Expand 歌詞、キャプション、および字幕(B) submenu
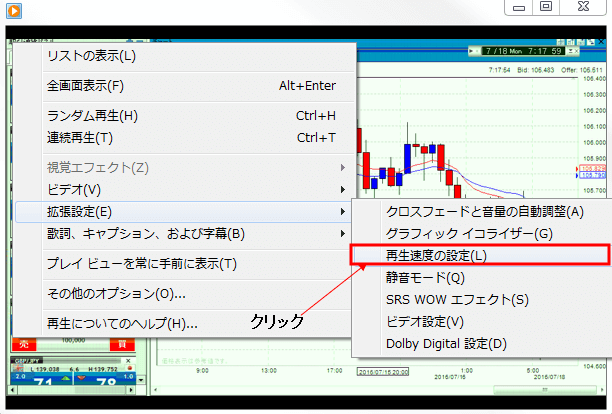Viewport: 612px width, 414px height. 146,234
